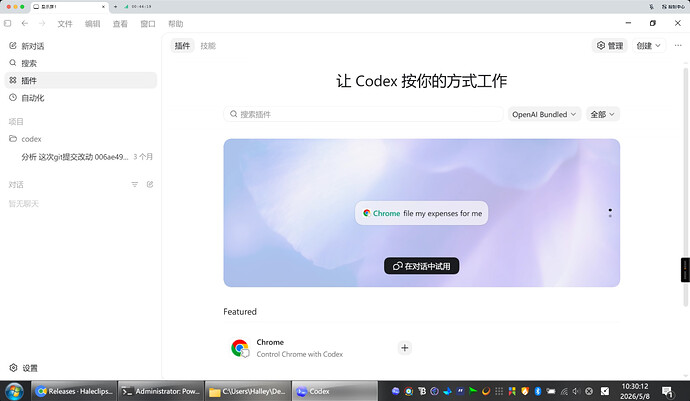The height and width of the screenshot is (401, 690).
Task: Expand the 全部 filter dropdown
Action: point(603,114)
